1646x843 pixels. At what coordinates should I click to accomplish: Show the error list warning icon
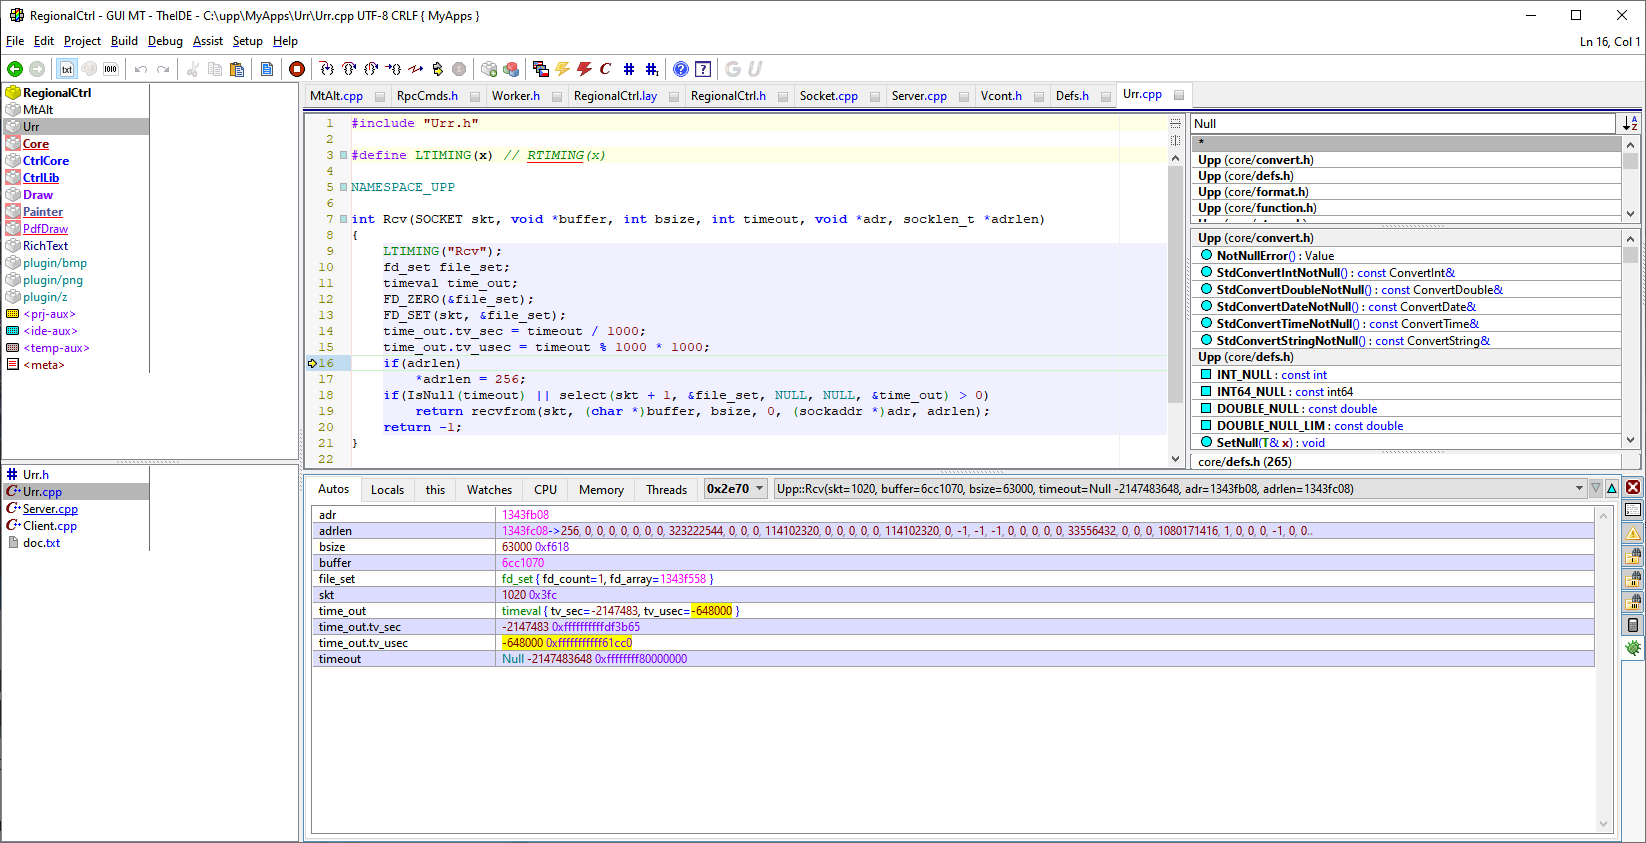pos(1633,533)
